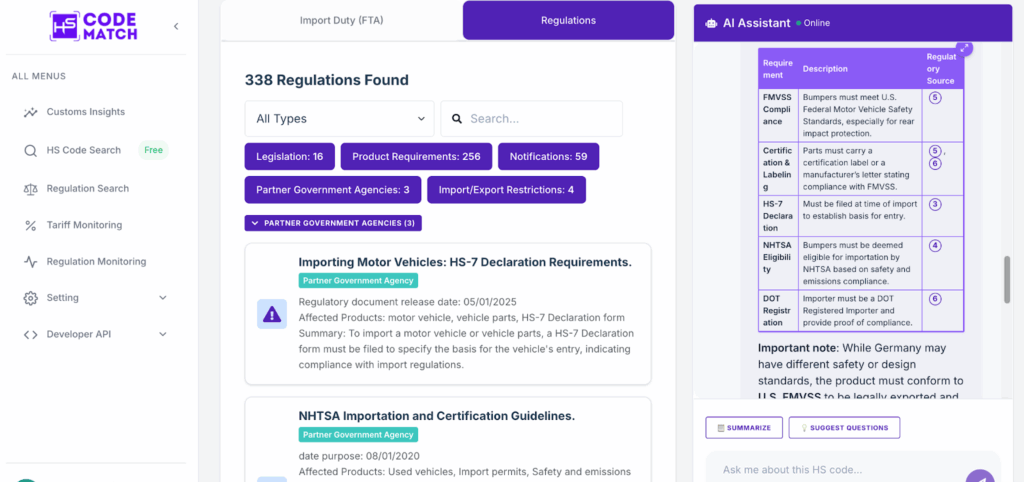Expand the AI Assistant table view
This screenshot has width=1024, height=482.
[964, 48]
